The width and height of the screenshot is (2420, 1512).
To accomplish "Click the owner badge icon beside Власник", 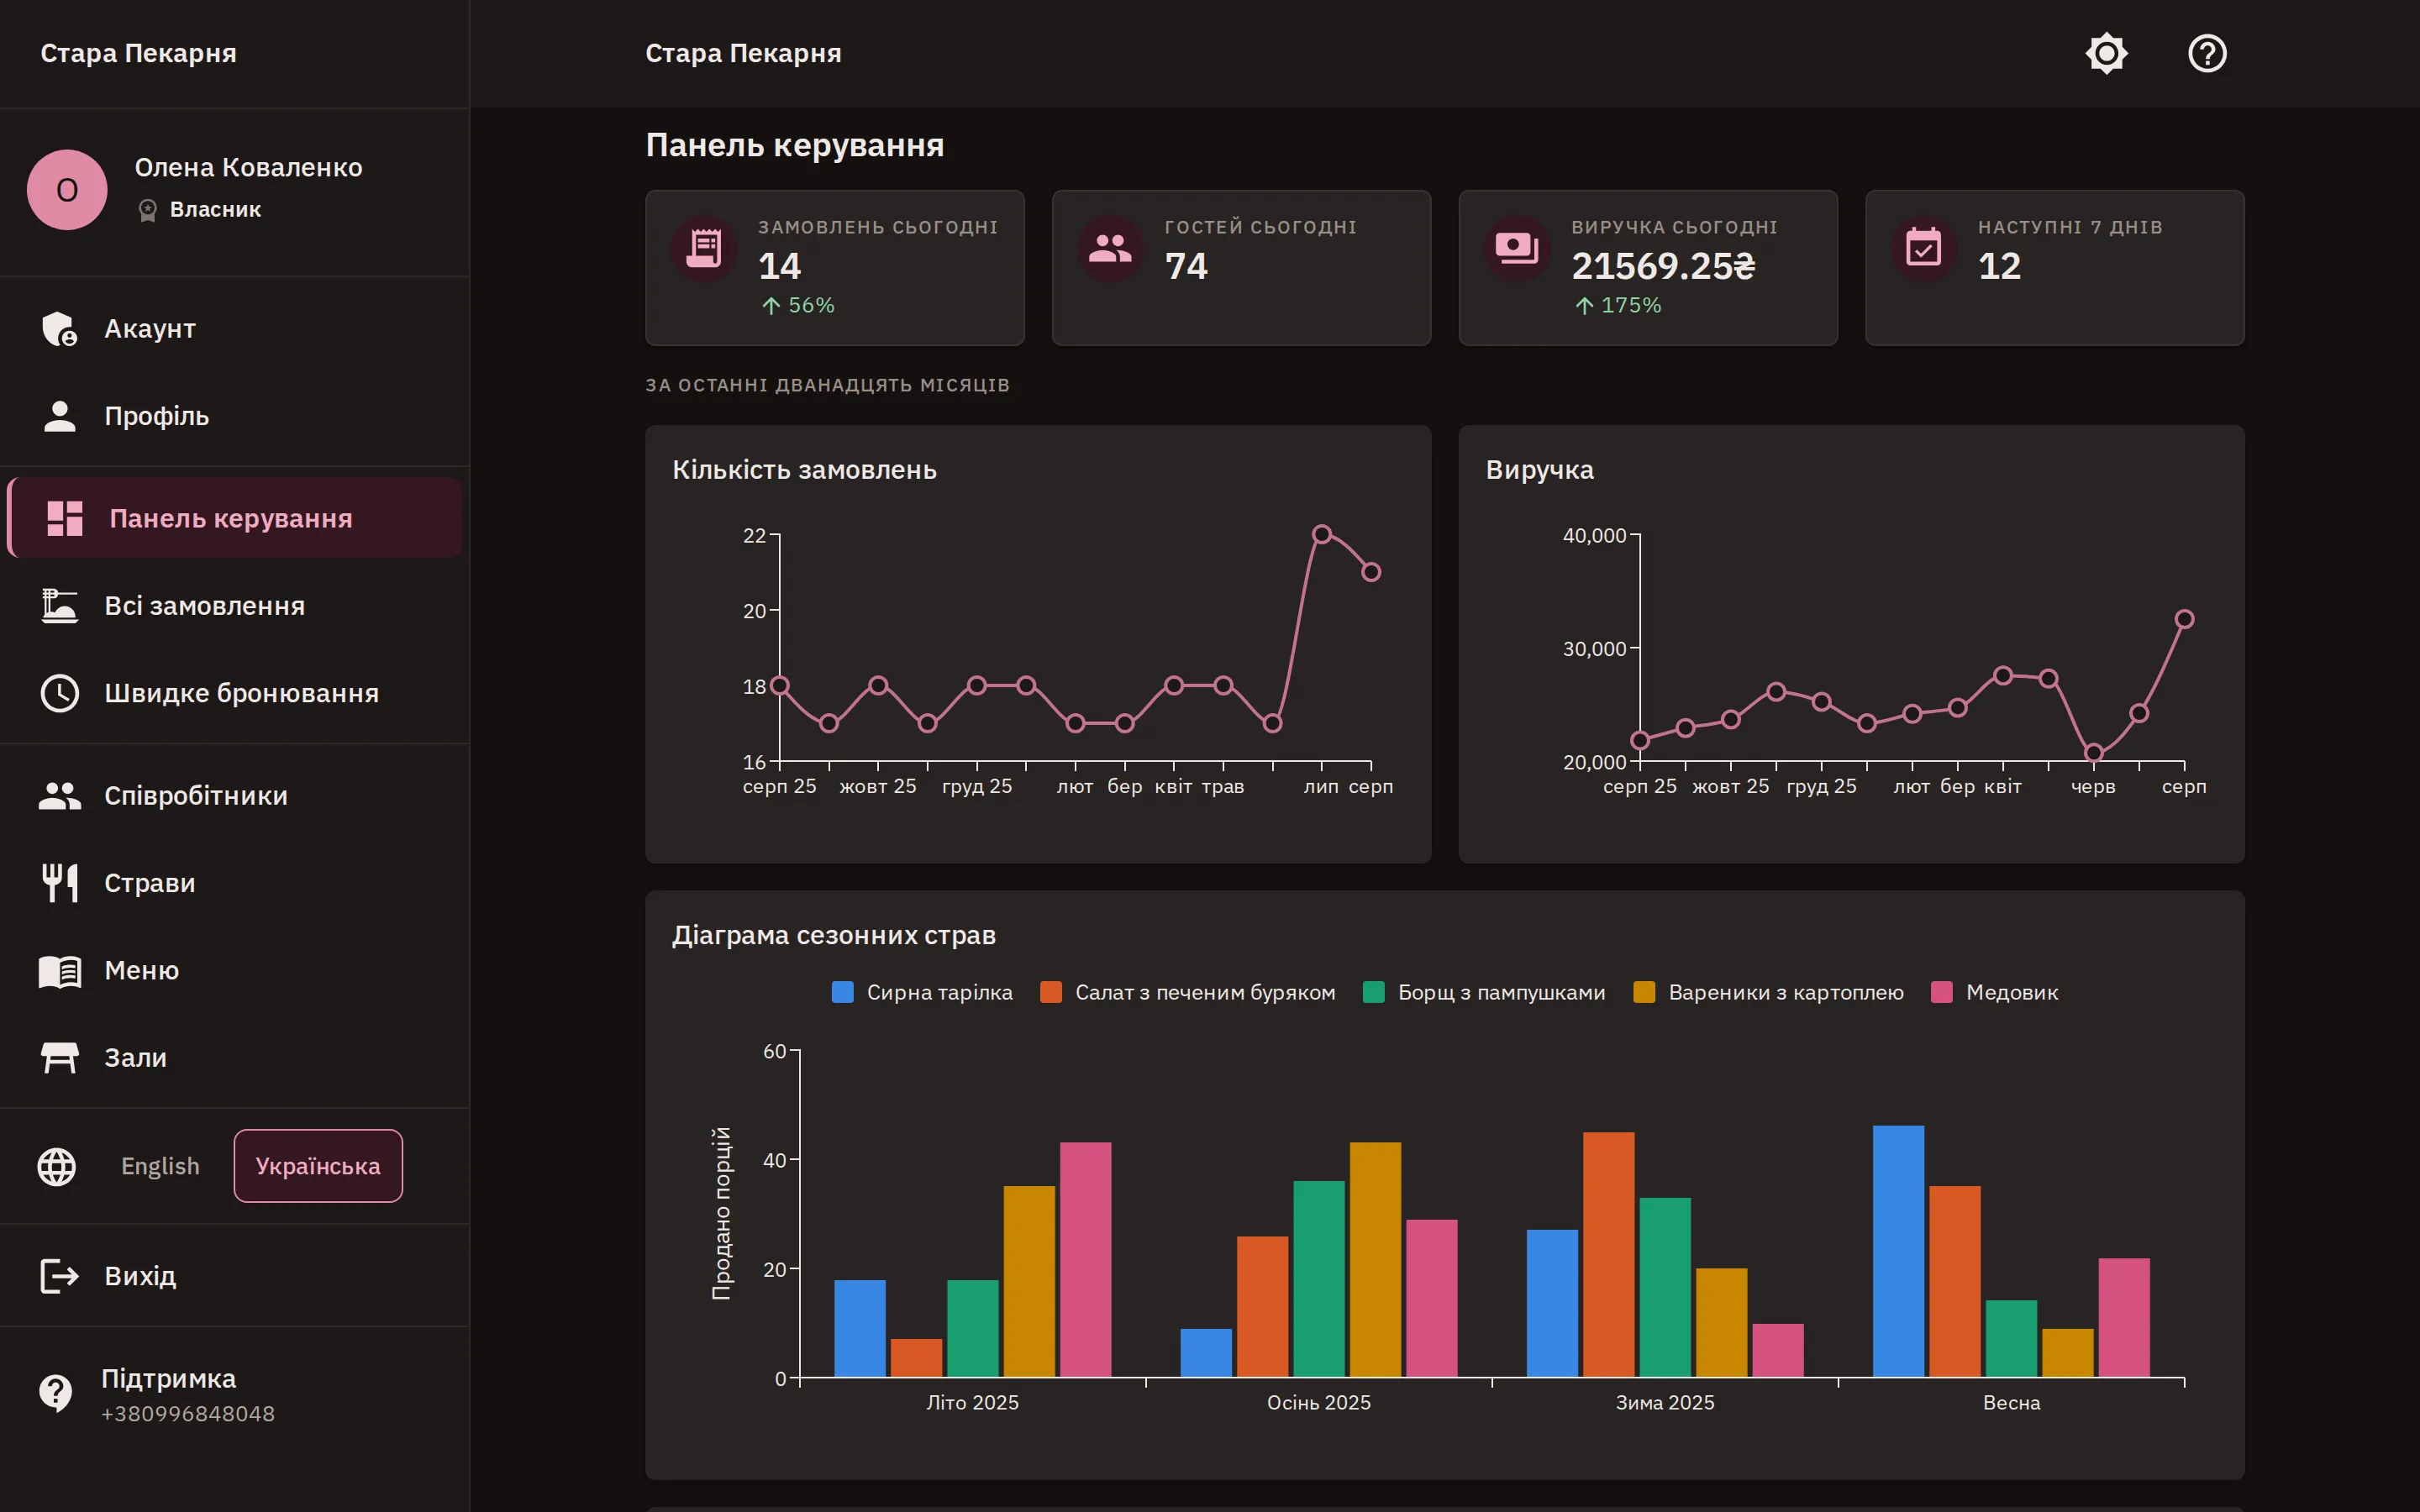I will point(148,210).
